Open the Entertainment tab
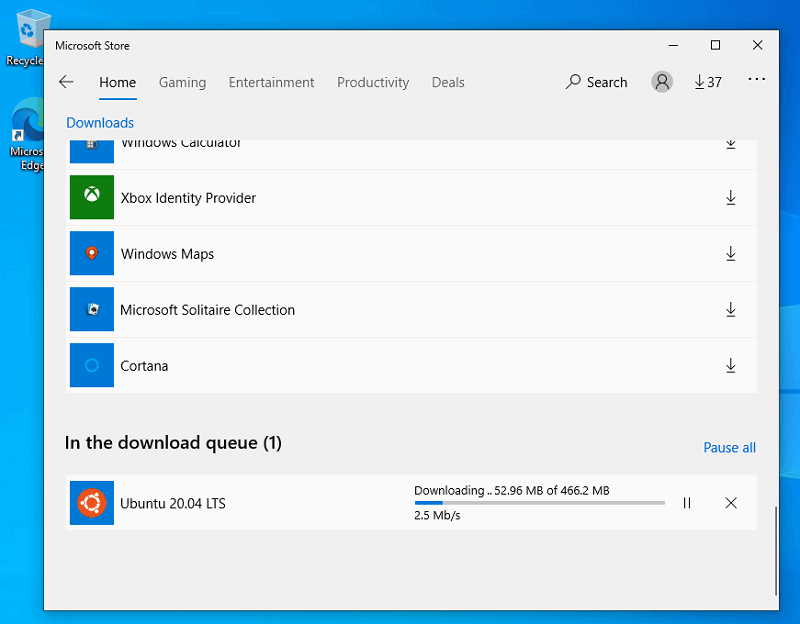The height and width of the screenshot is (624, 800). click(271, 82)
